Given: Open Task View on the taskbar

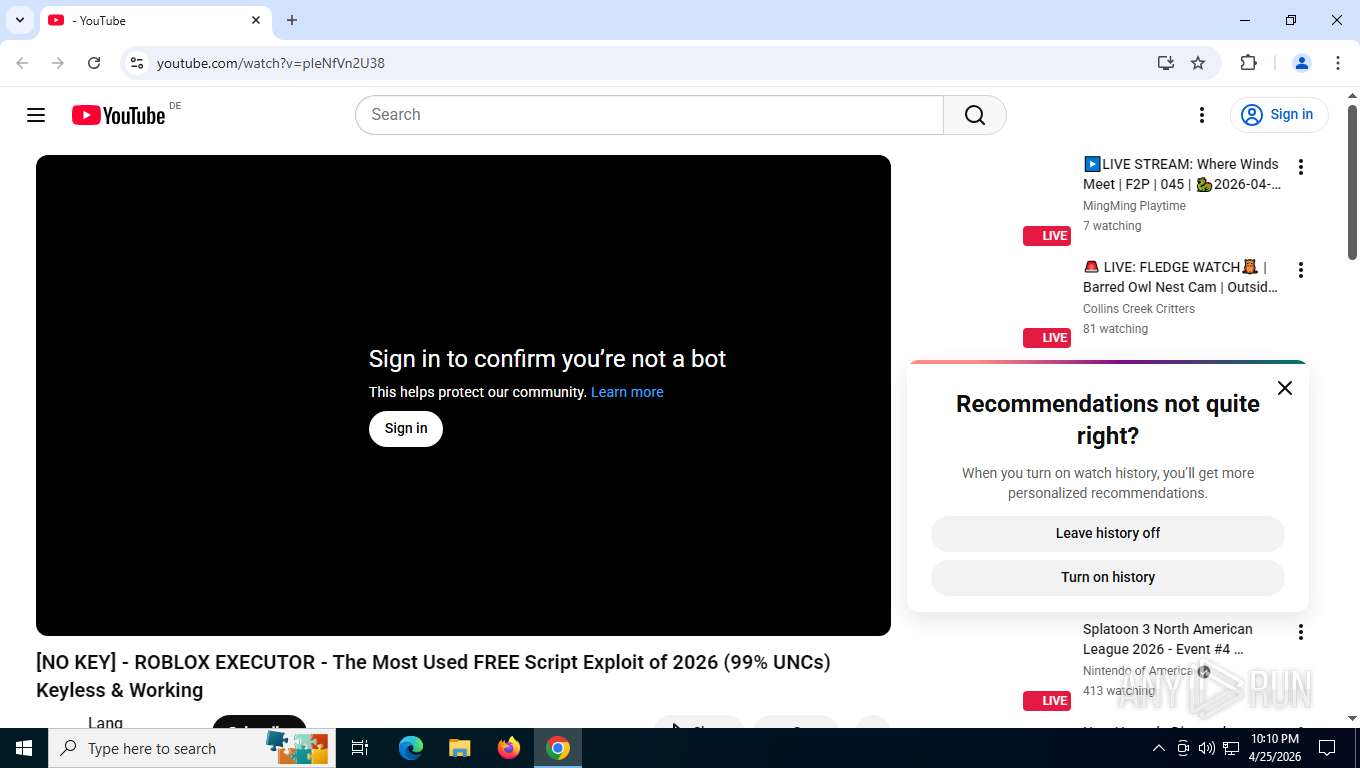Looking at the screenshot, I should (361, 748).
